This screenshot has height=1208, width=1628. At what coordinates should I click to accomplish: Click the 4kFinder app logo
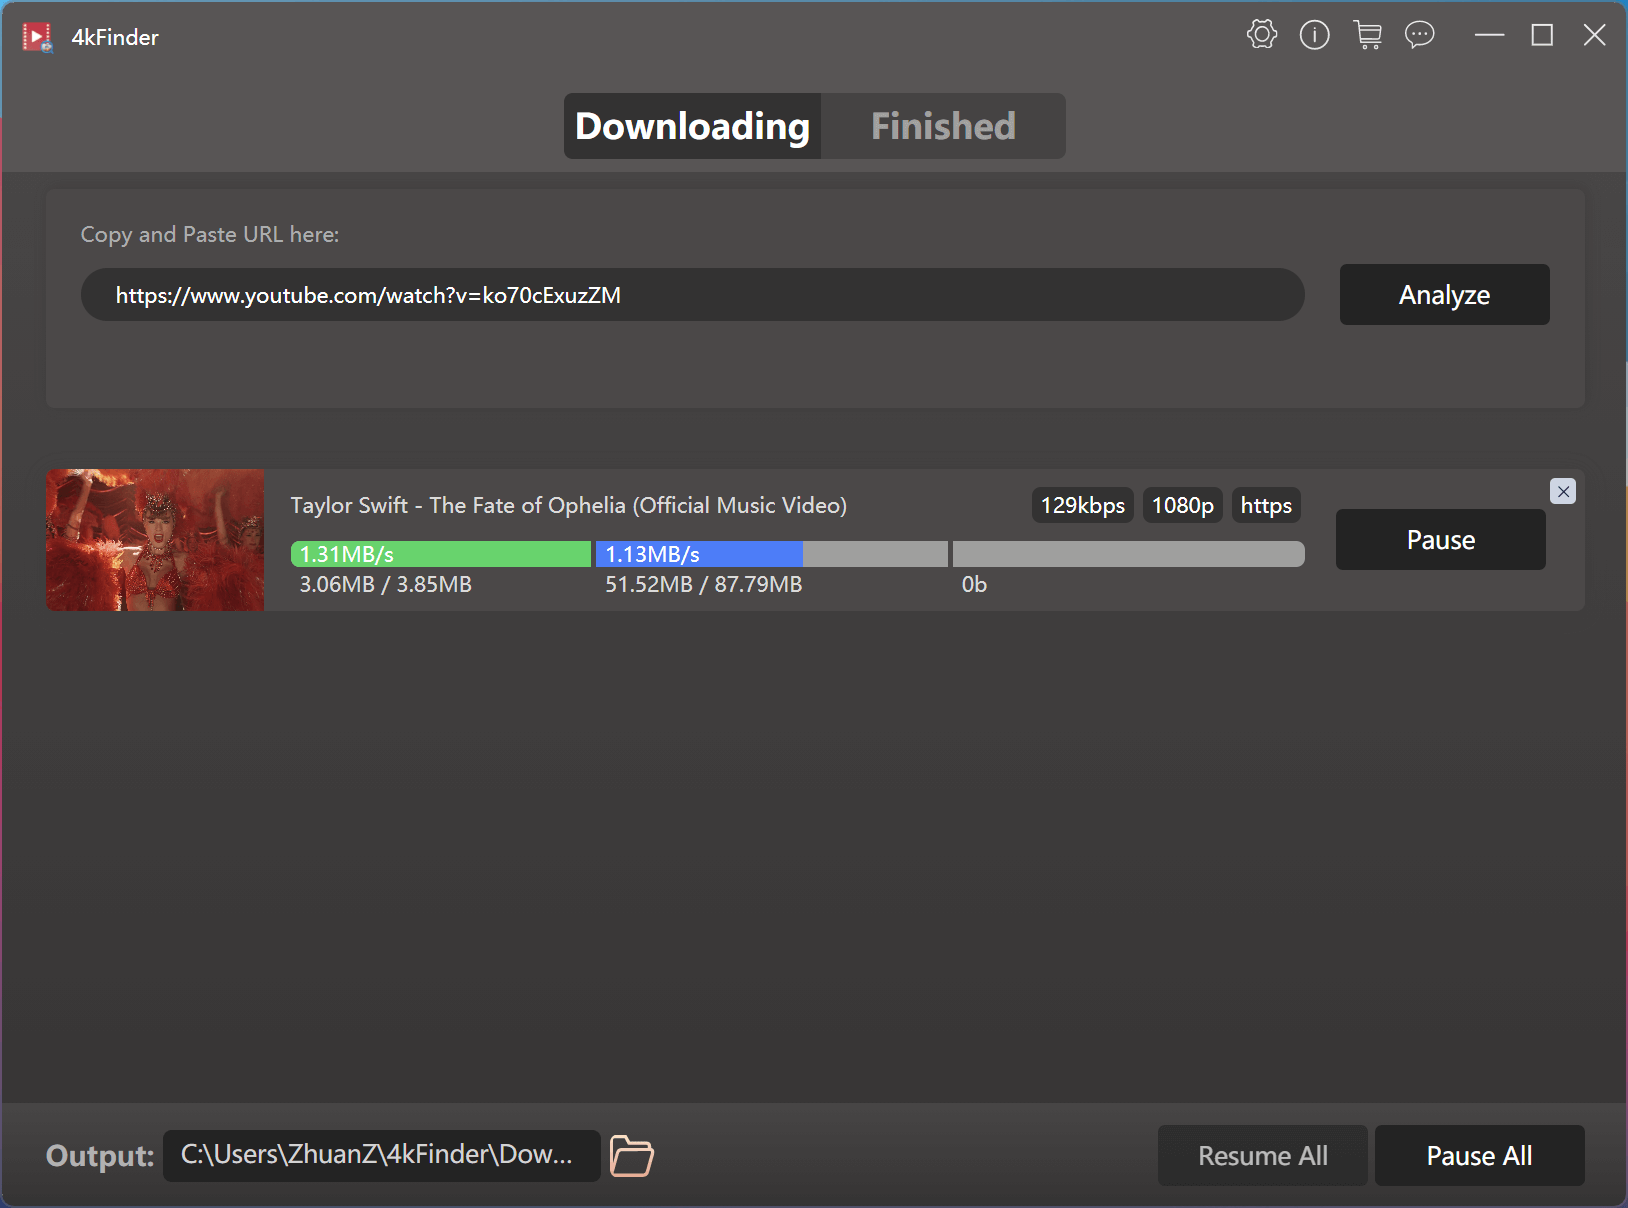coord(37,38)
